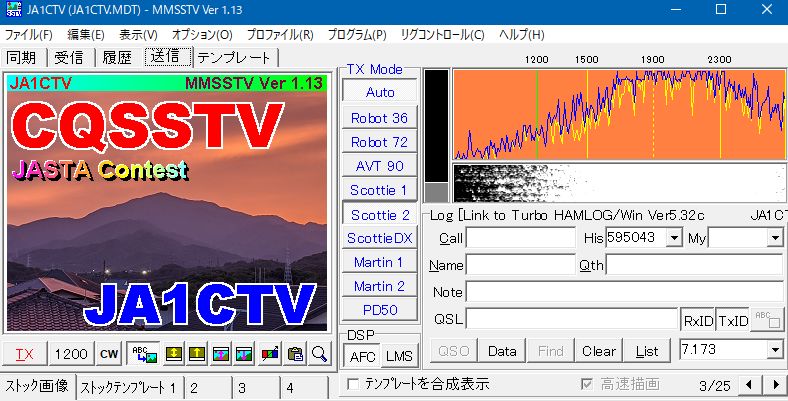
Task: Open the ヘルプ(H) menu
Action: [x=522, y=35]
